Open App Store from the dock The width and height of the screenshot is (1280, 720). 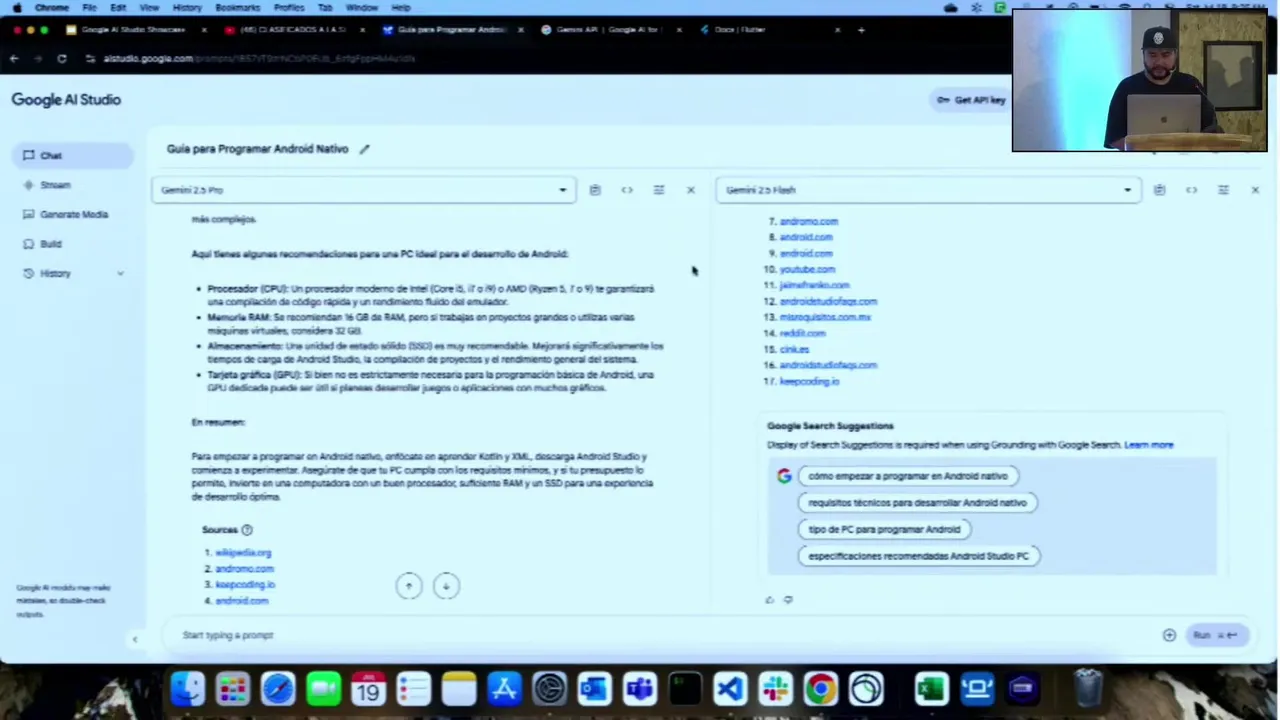[x=504, y=689]
